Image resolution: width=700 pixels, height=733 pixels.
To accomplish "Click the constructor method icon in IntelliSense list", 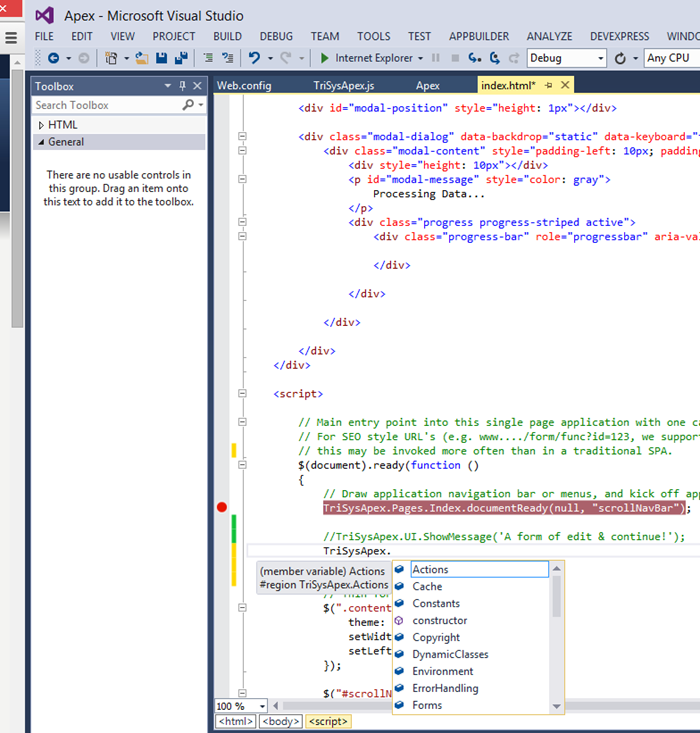I will pos(399,620).
